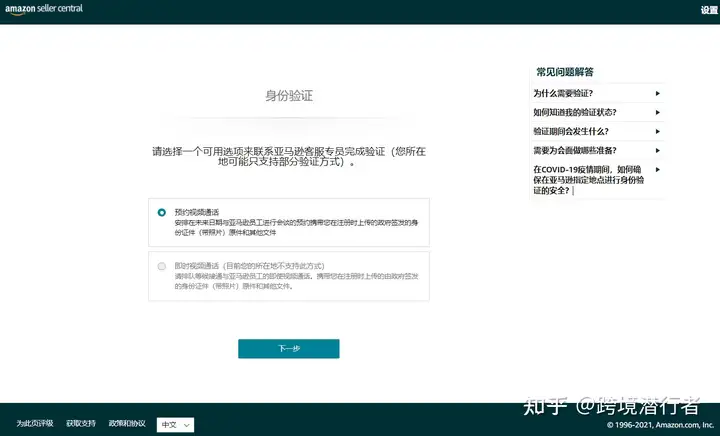Click the 常见问题解答 heading
Image resolution: width=720 pixels, height=436 pixels.
565,72
